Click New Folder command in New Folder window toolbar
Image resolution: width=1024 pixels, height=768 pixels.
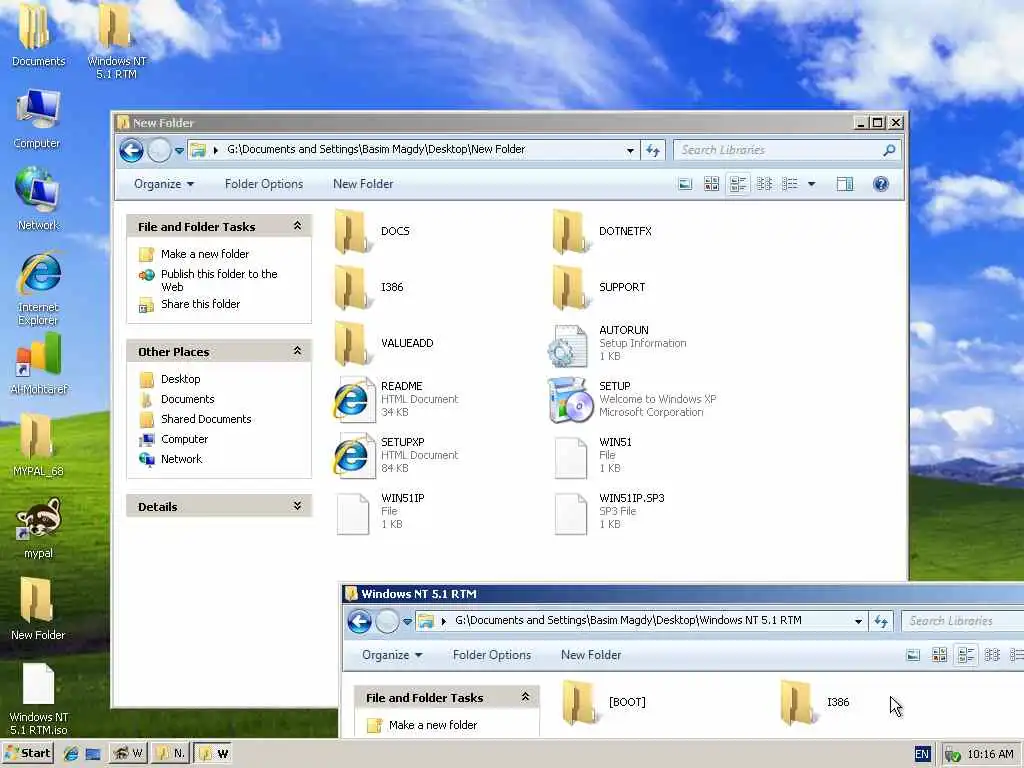click(363, 184)
